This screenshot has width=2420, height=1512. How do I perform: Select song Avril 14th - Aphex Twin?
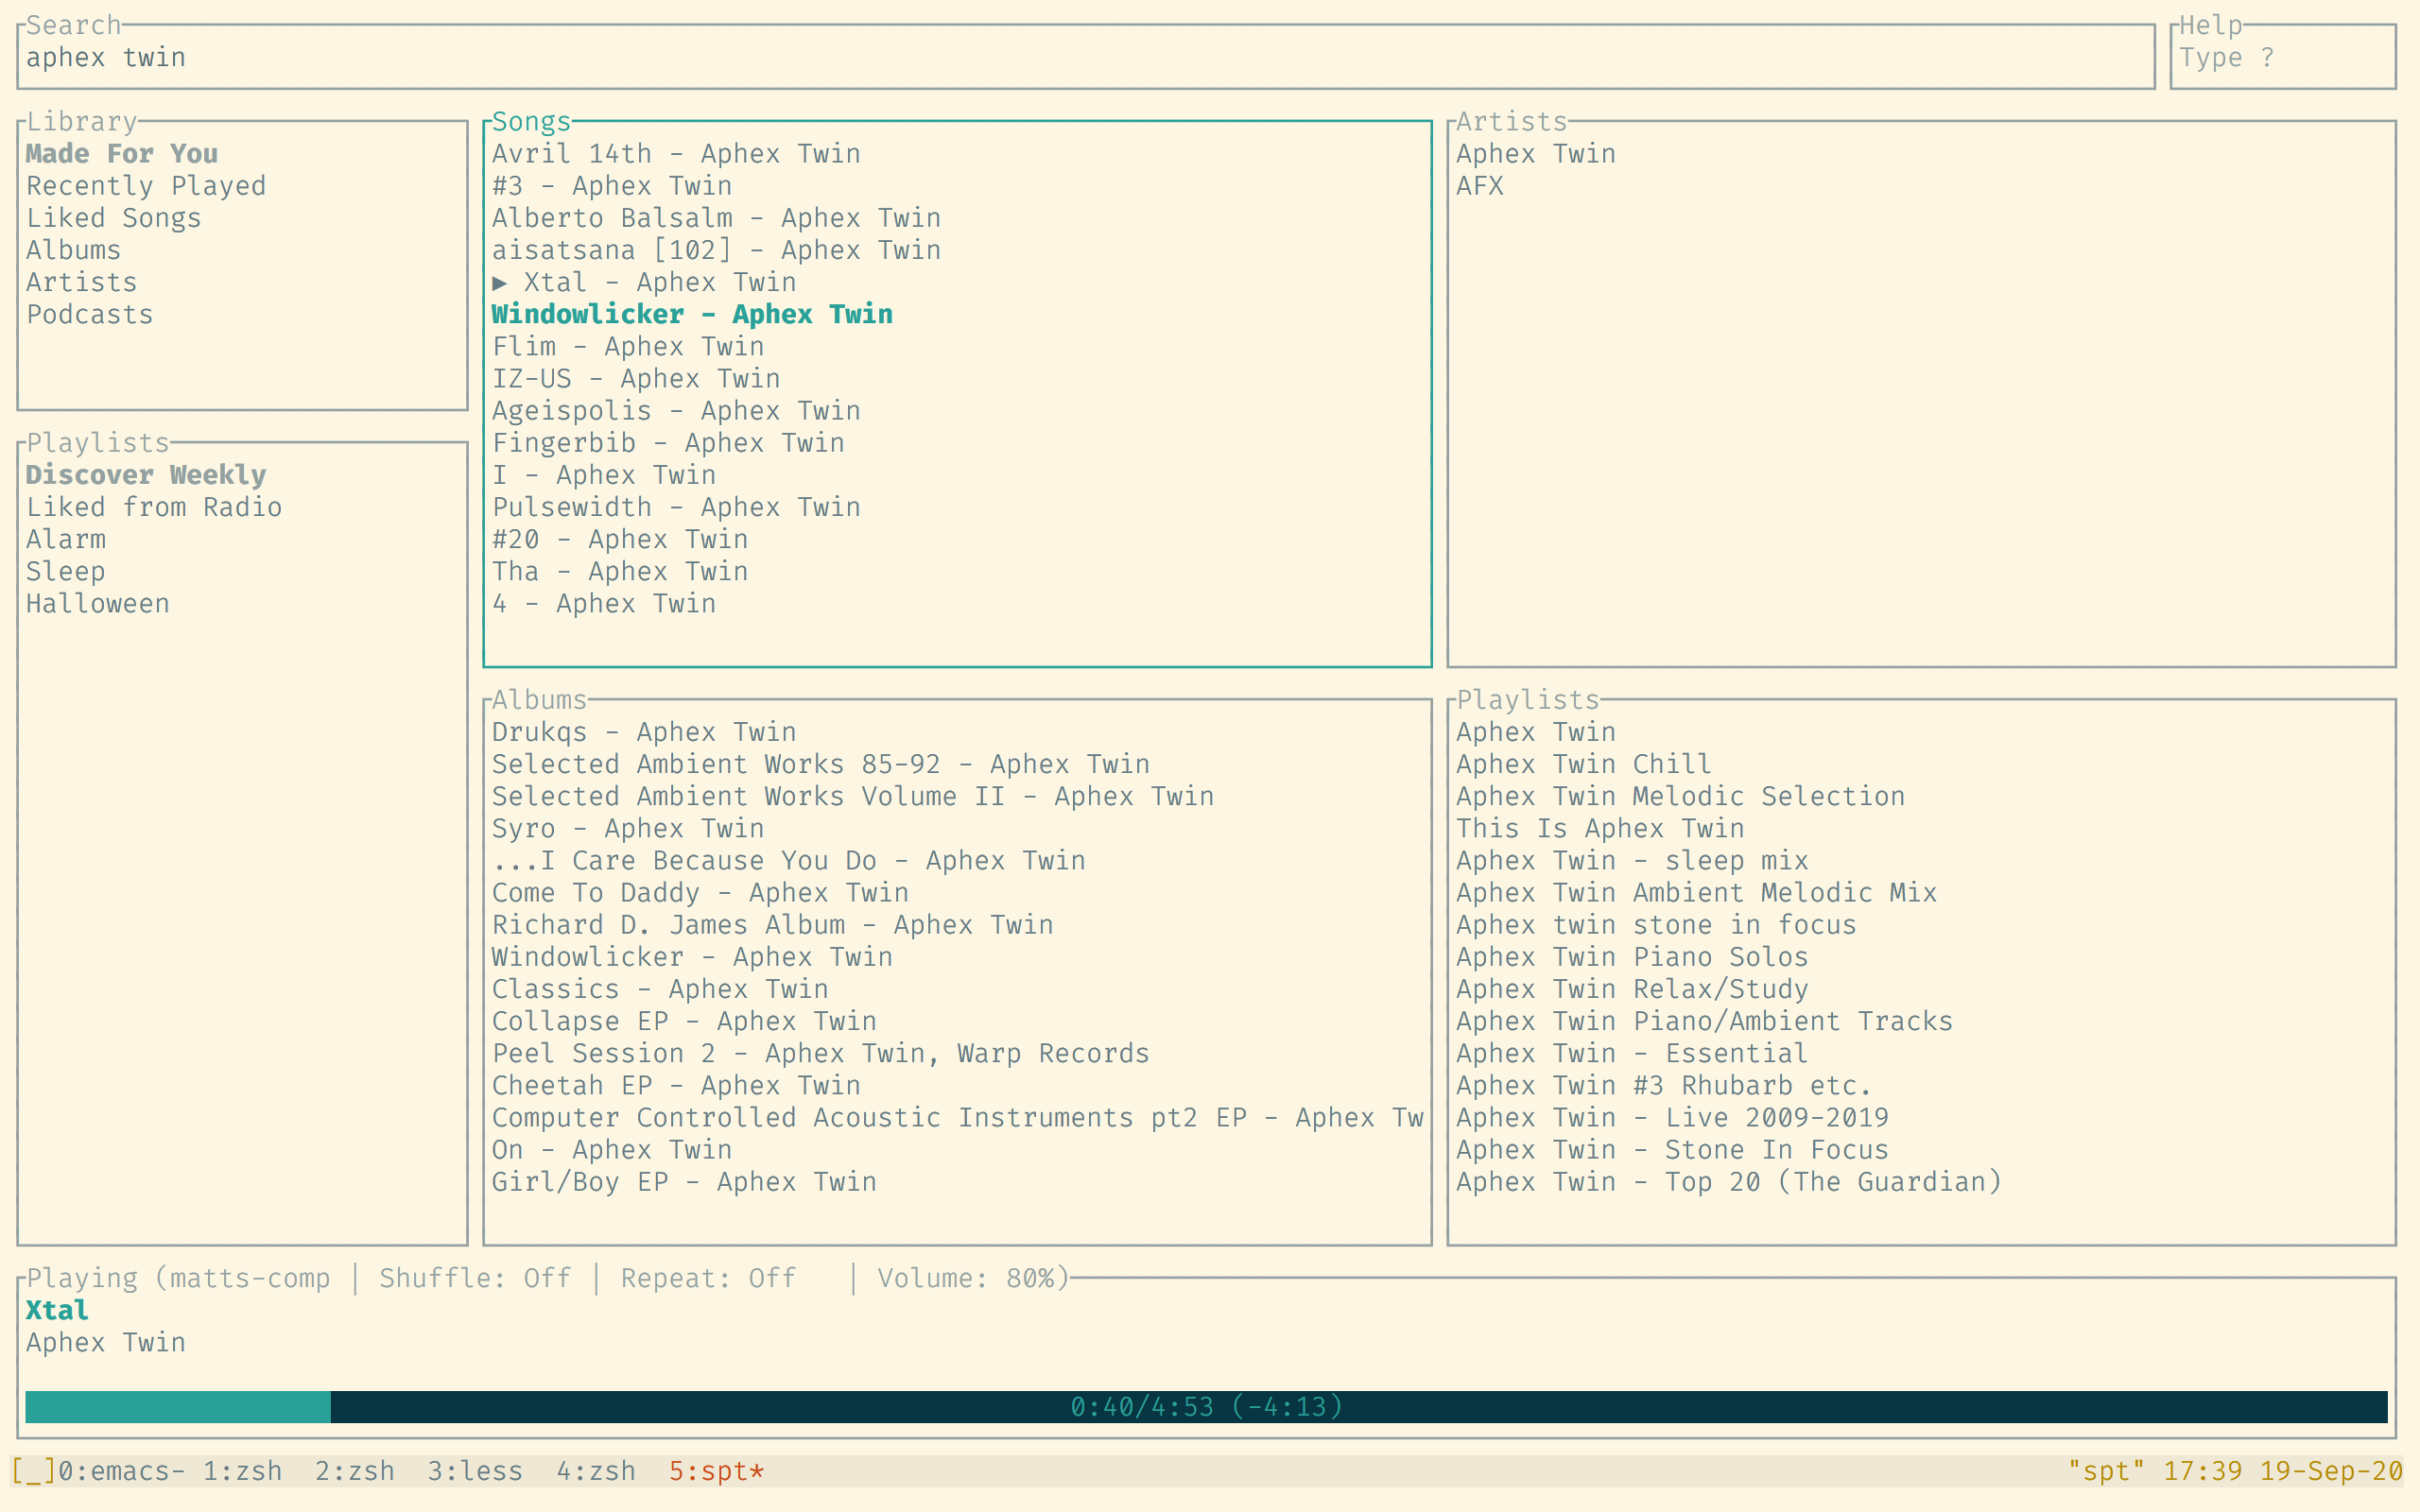click(676, 154)
